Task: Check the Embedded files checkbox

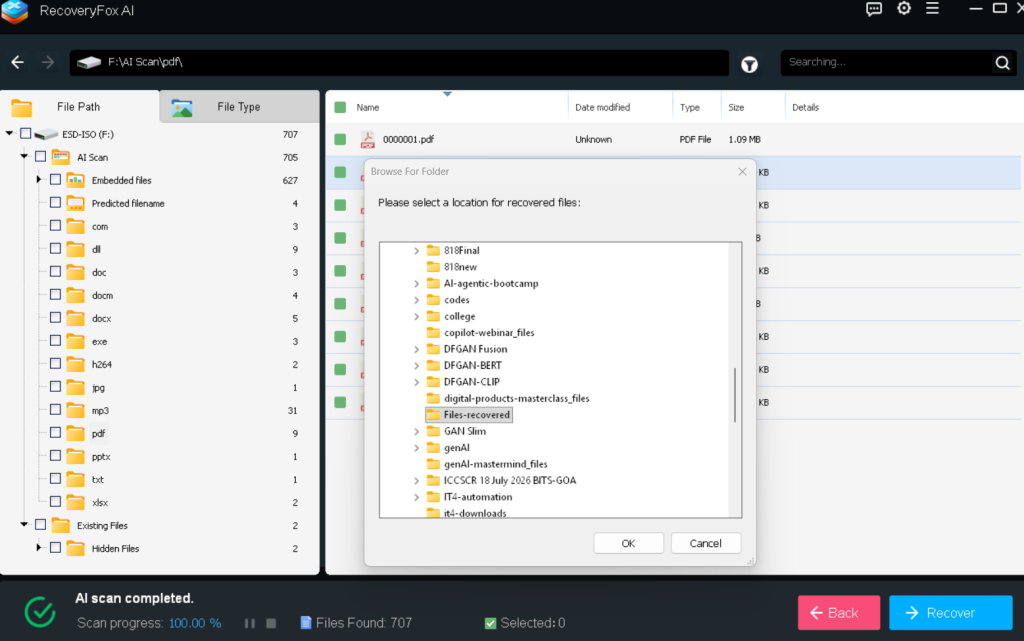Action: 56,180
